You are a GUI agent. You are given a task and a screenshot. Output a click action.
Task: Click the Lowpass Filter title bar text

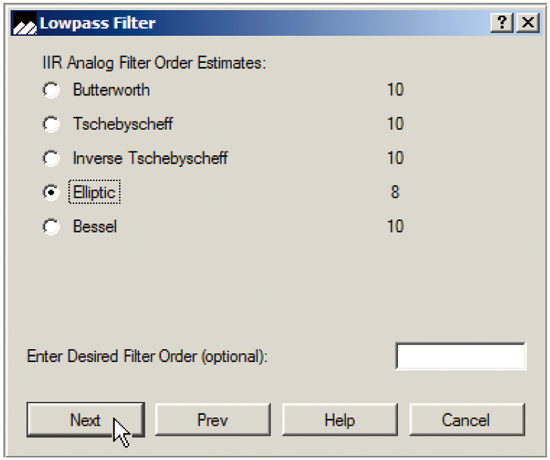98,23
